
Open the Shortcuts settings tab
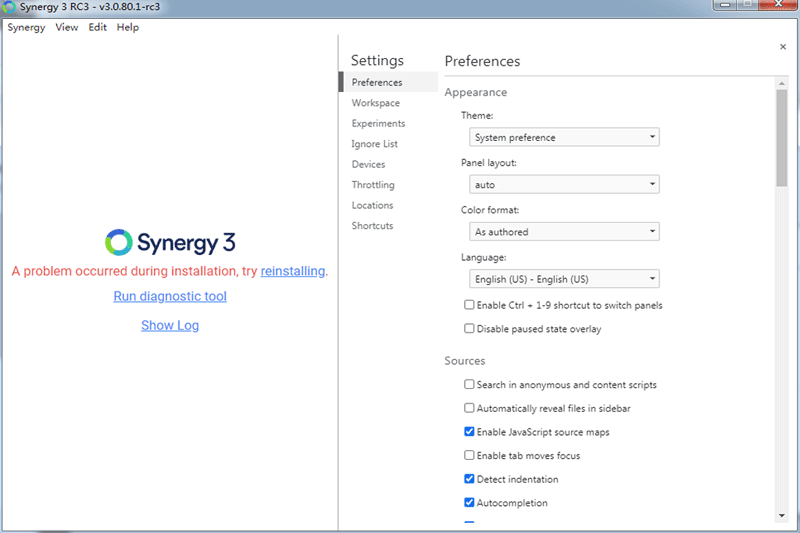(x=372, y=225)
